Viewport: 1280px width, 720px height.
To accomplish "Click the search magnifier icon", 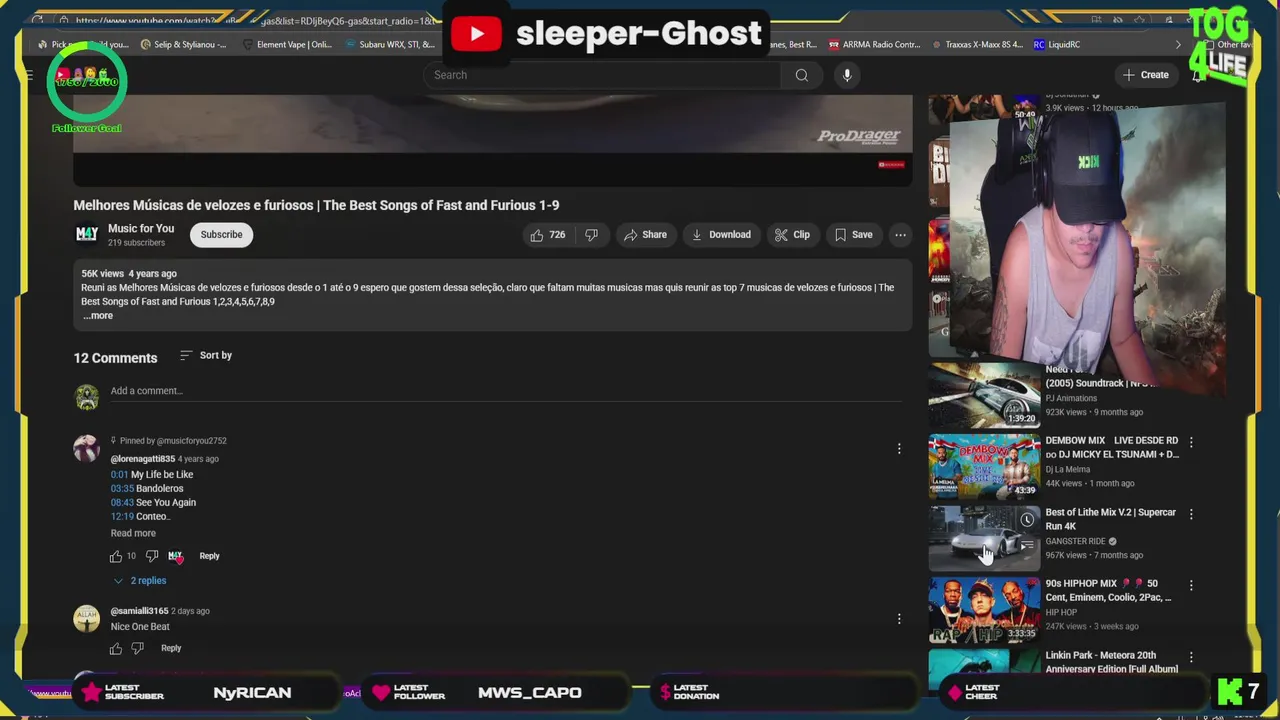I will 801,75.
